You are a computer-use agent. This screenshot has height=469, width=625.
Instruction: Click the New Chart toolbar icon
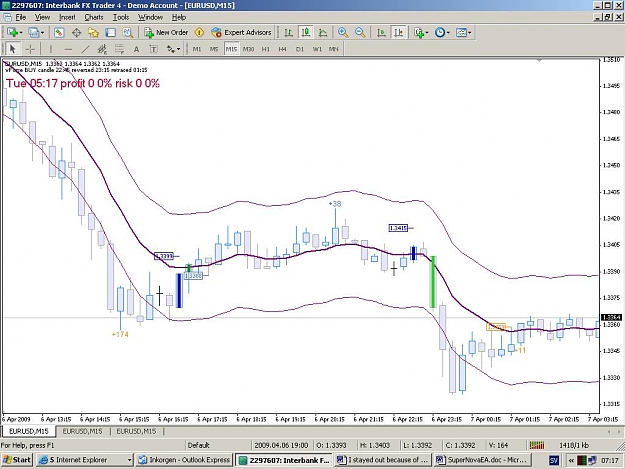(x=12, y=32)
